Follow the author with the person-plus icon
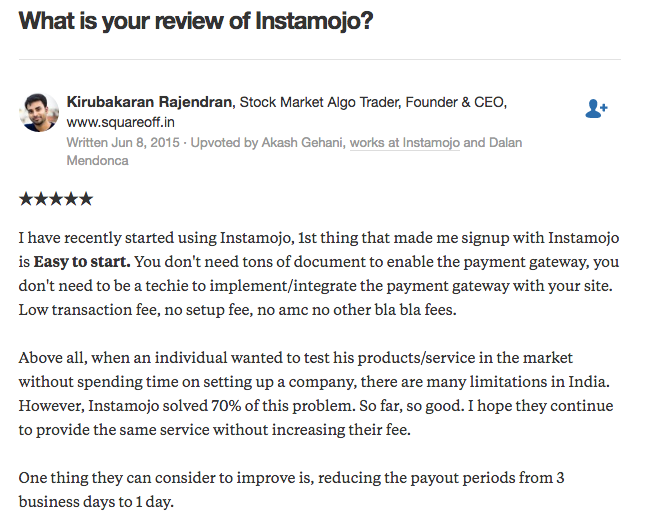 pos(596,108)
